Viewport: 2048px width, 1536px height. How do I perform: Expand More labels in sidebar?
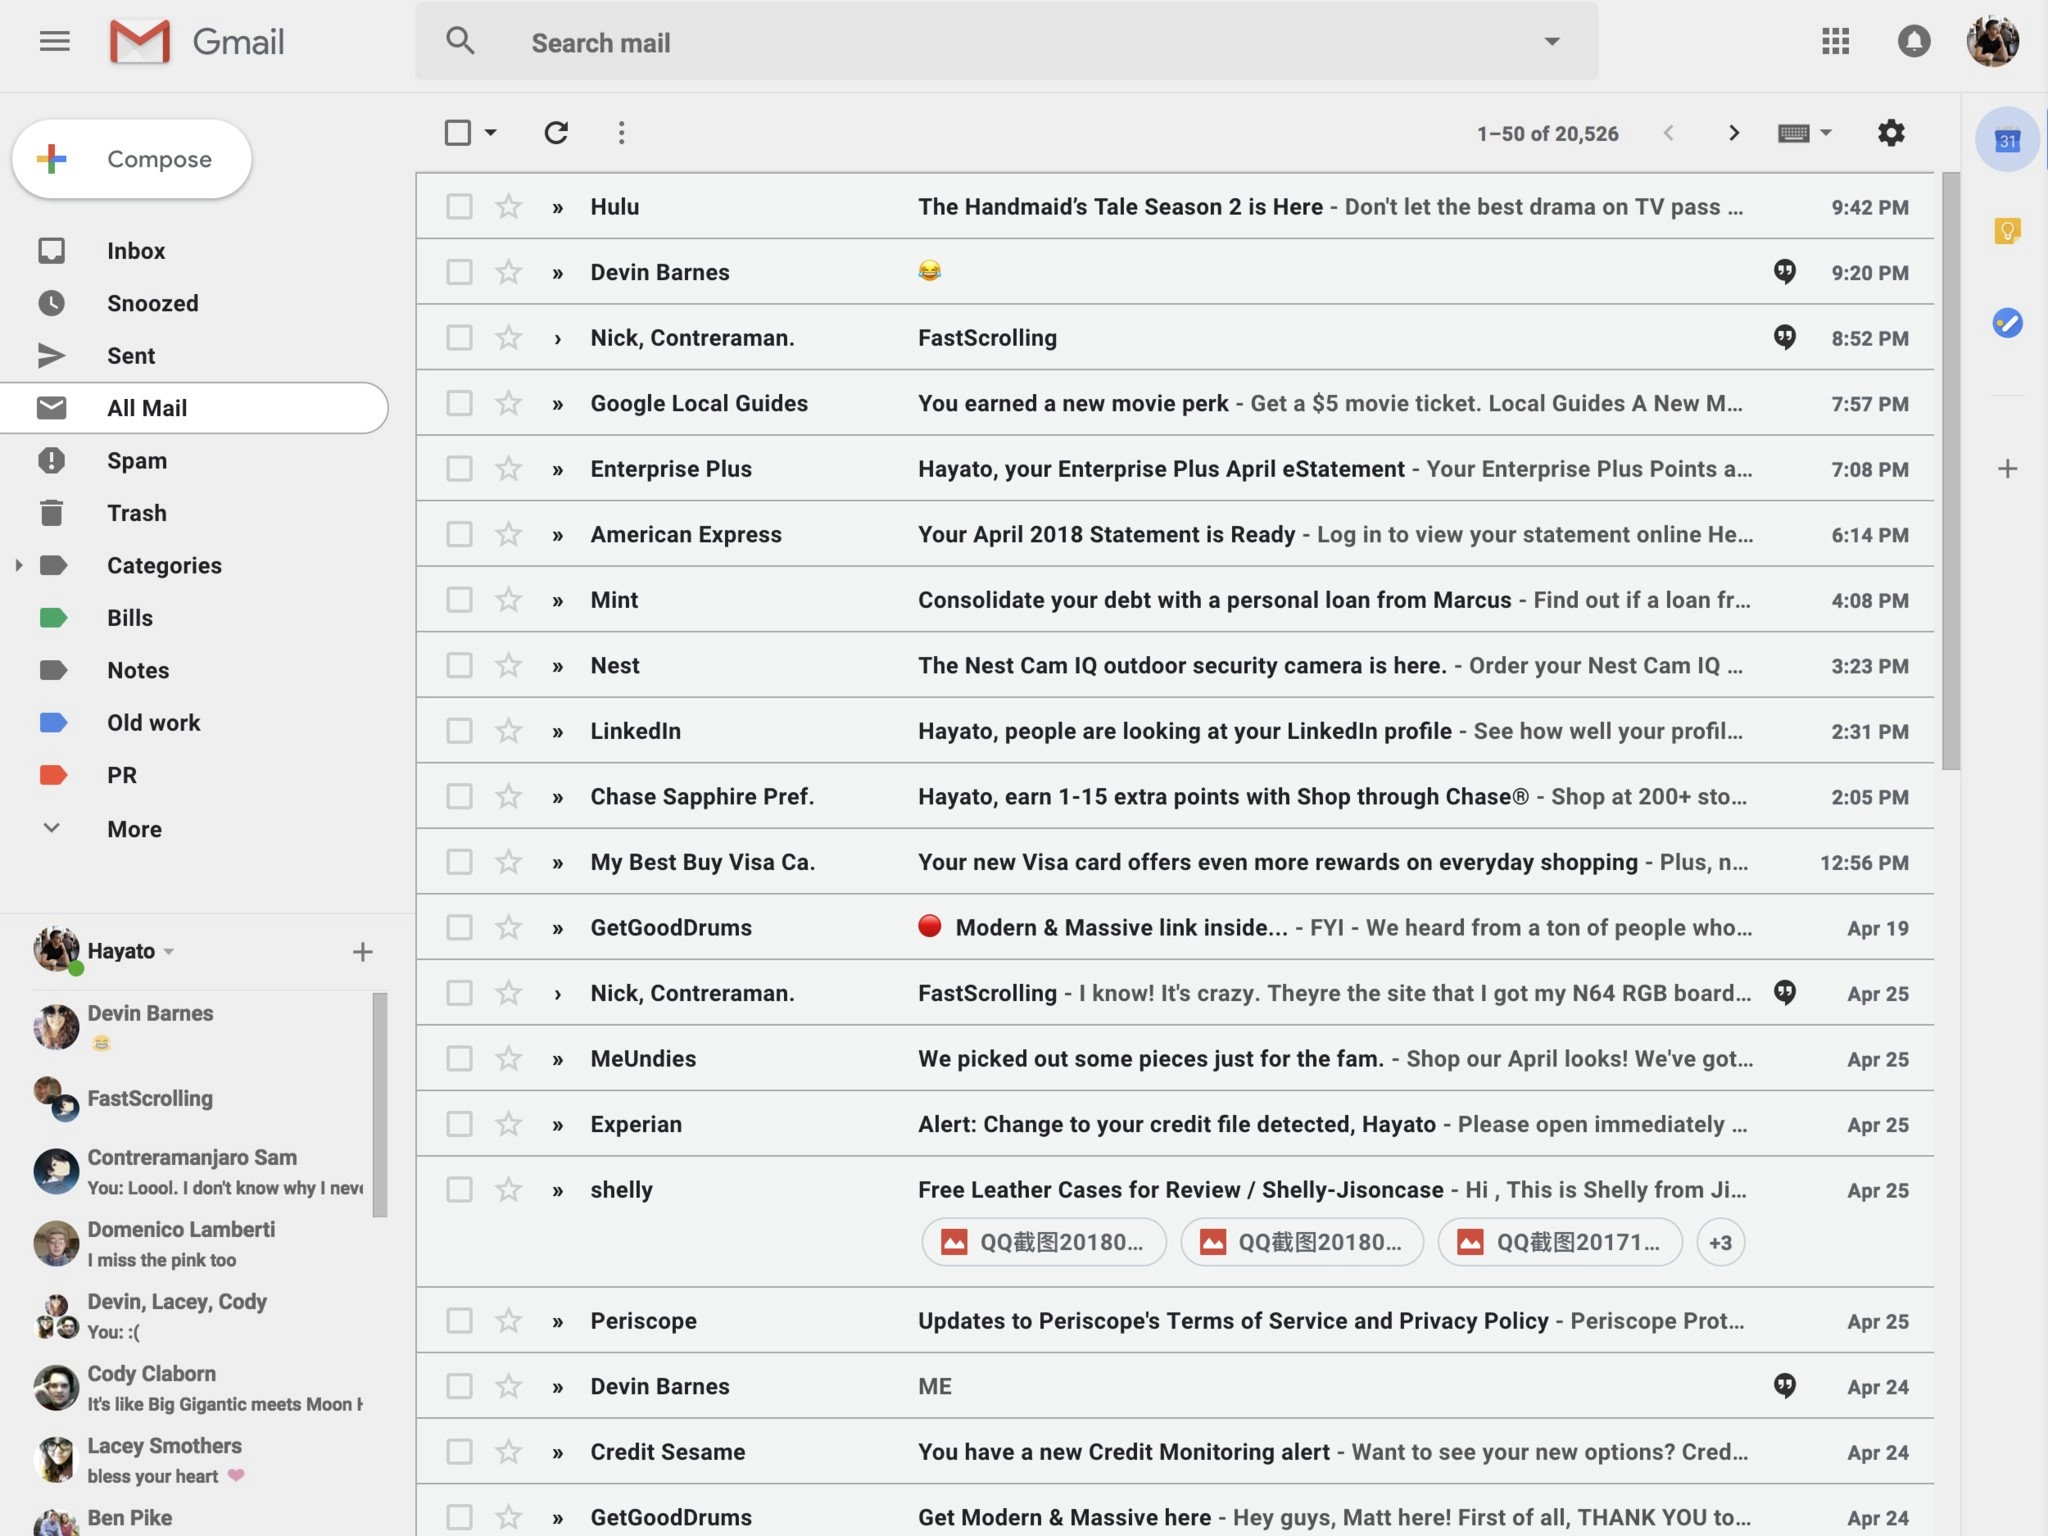[x=134, y=829]
